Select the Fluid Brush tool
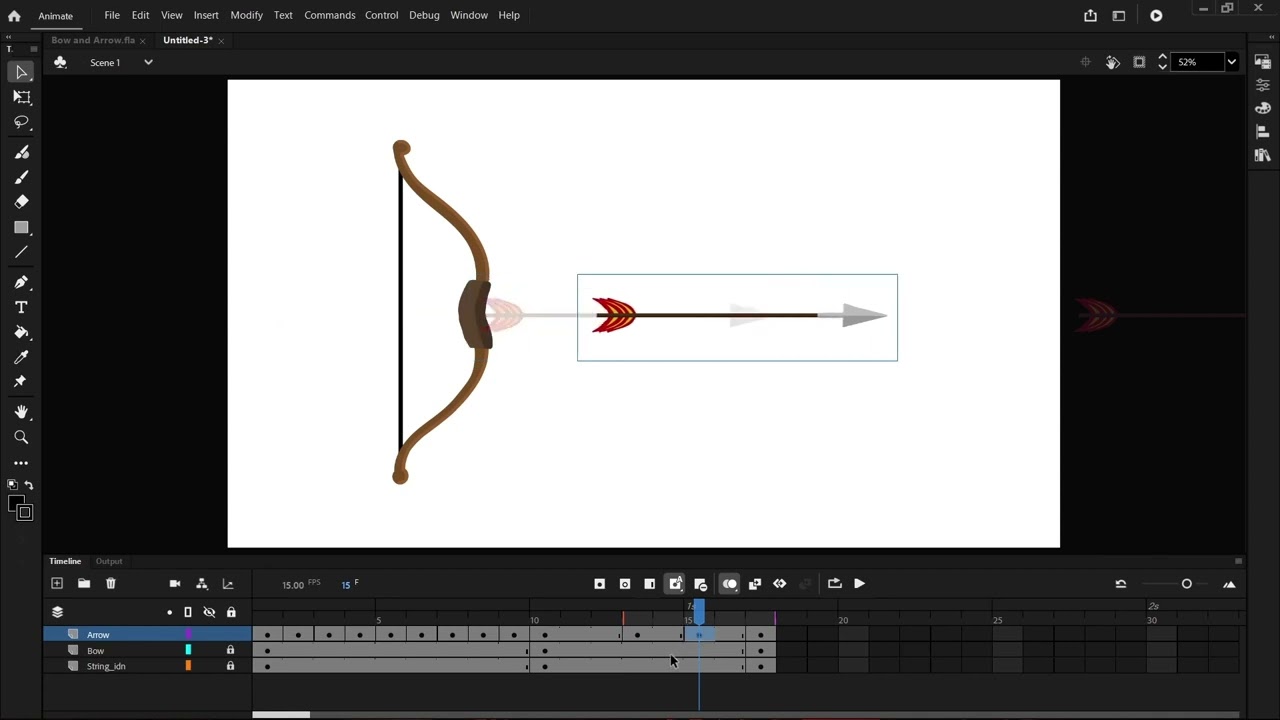The image size is (1280, 720). point(21,152)
